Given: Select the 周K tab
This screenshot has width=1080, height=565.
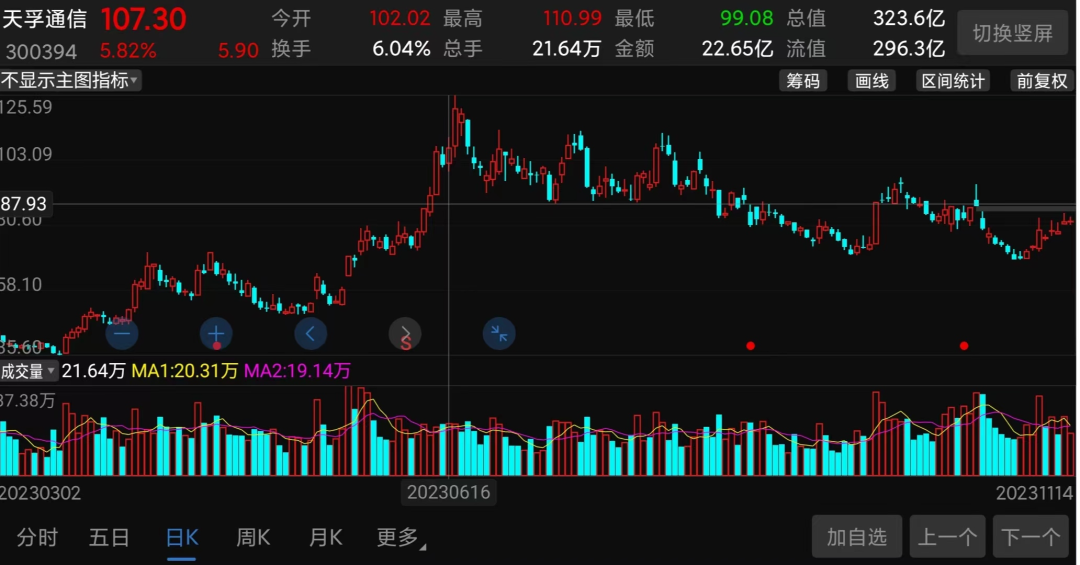Looking at the screenshot, I should [253, 537].
